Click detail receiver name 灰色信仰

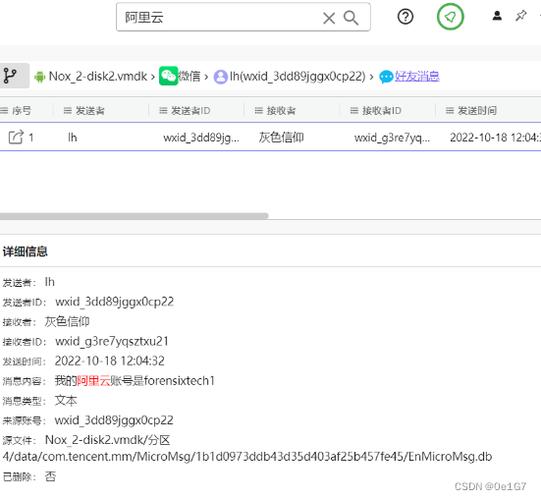[x=67, y=322]
